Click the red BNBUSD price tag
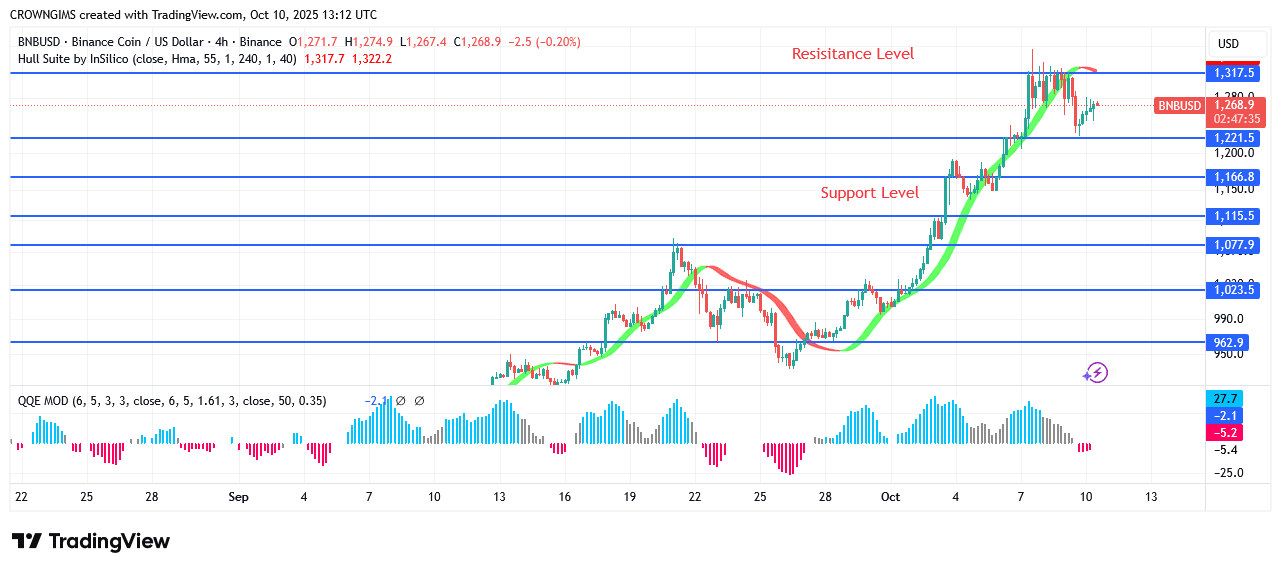 [1180, 105]
